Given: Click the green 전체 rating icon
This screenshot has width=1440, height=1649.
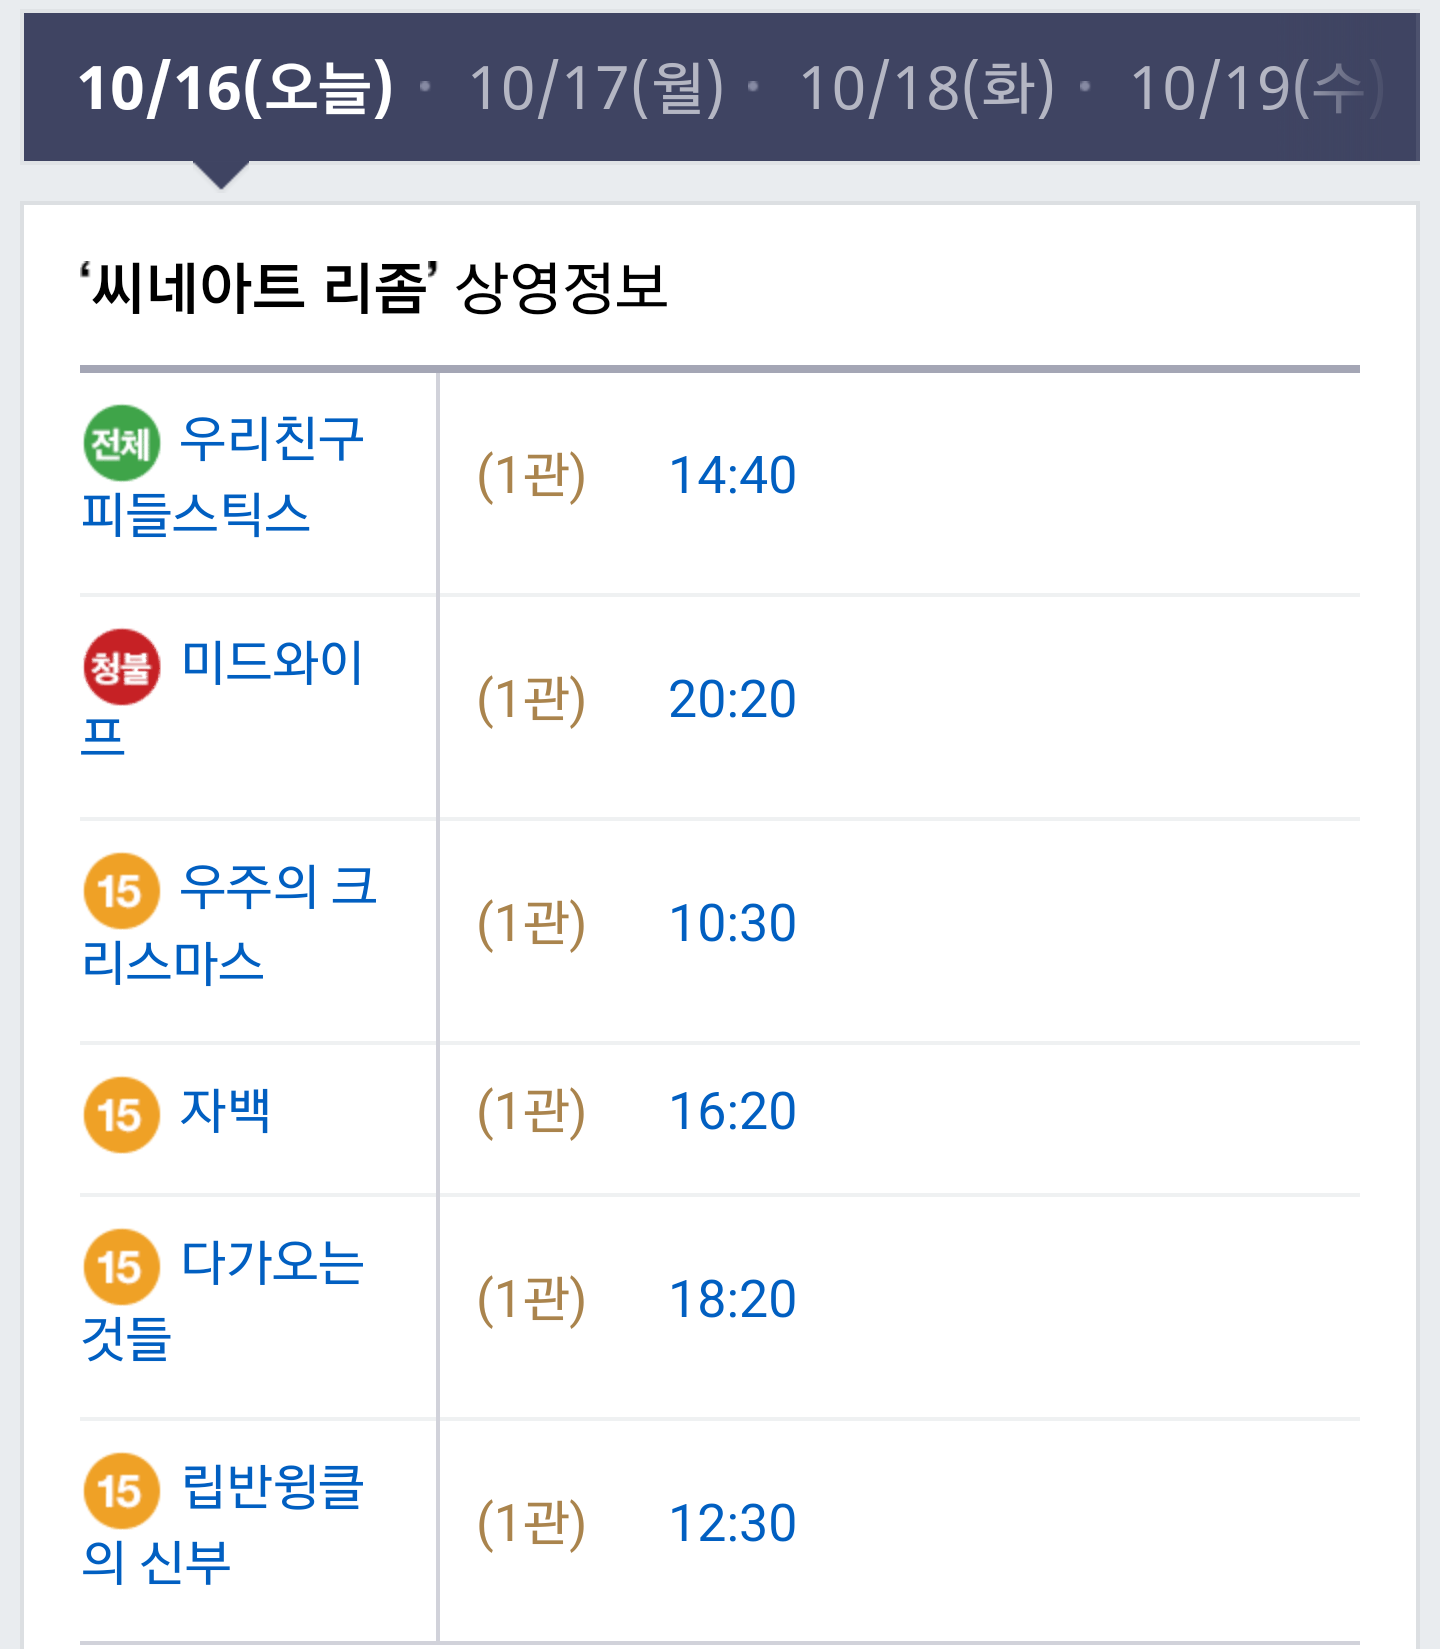Looking at the screenshot, I should tap(121, 443).
